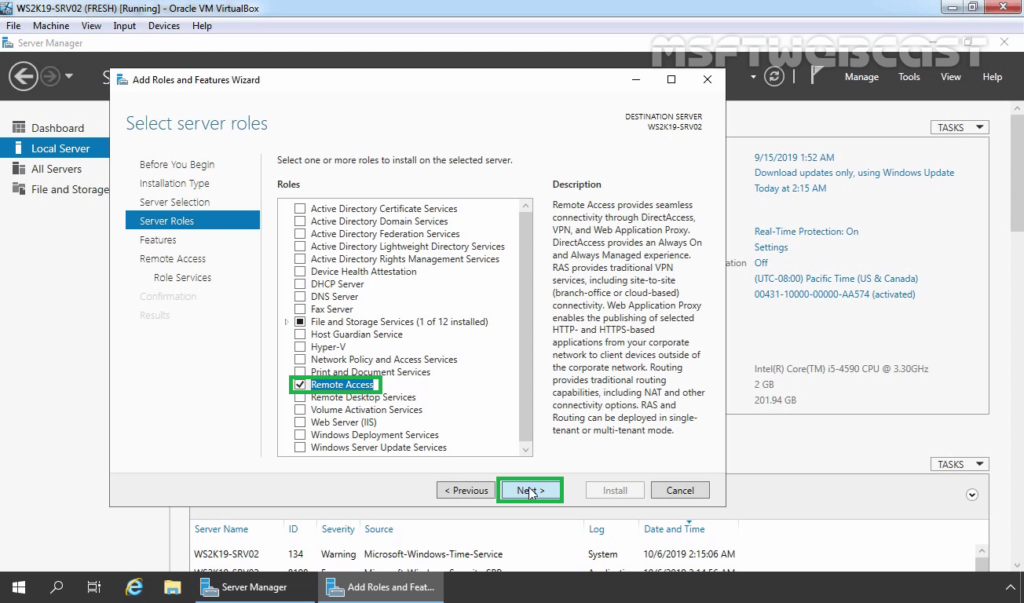The height and width of the screenshot is (603, 1024).
Task: Open Server Manager Help menu
Action: [992, 76]
